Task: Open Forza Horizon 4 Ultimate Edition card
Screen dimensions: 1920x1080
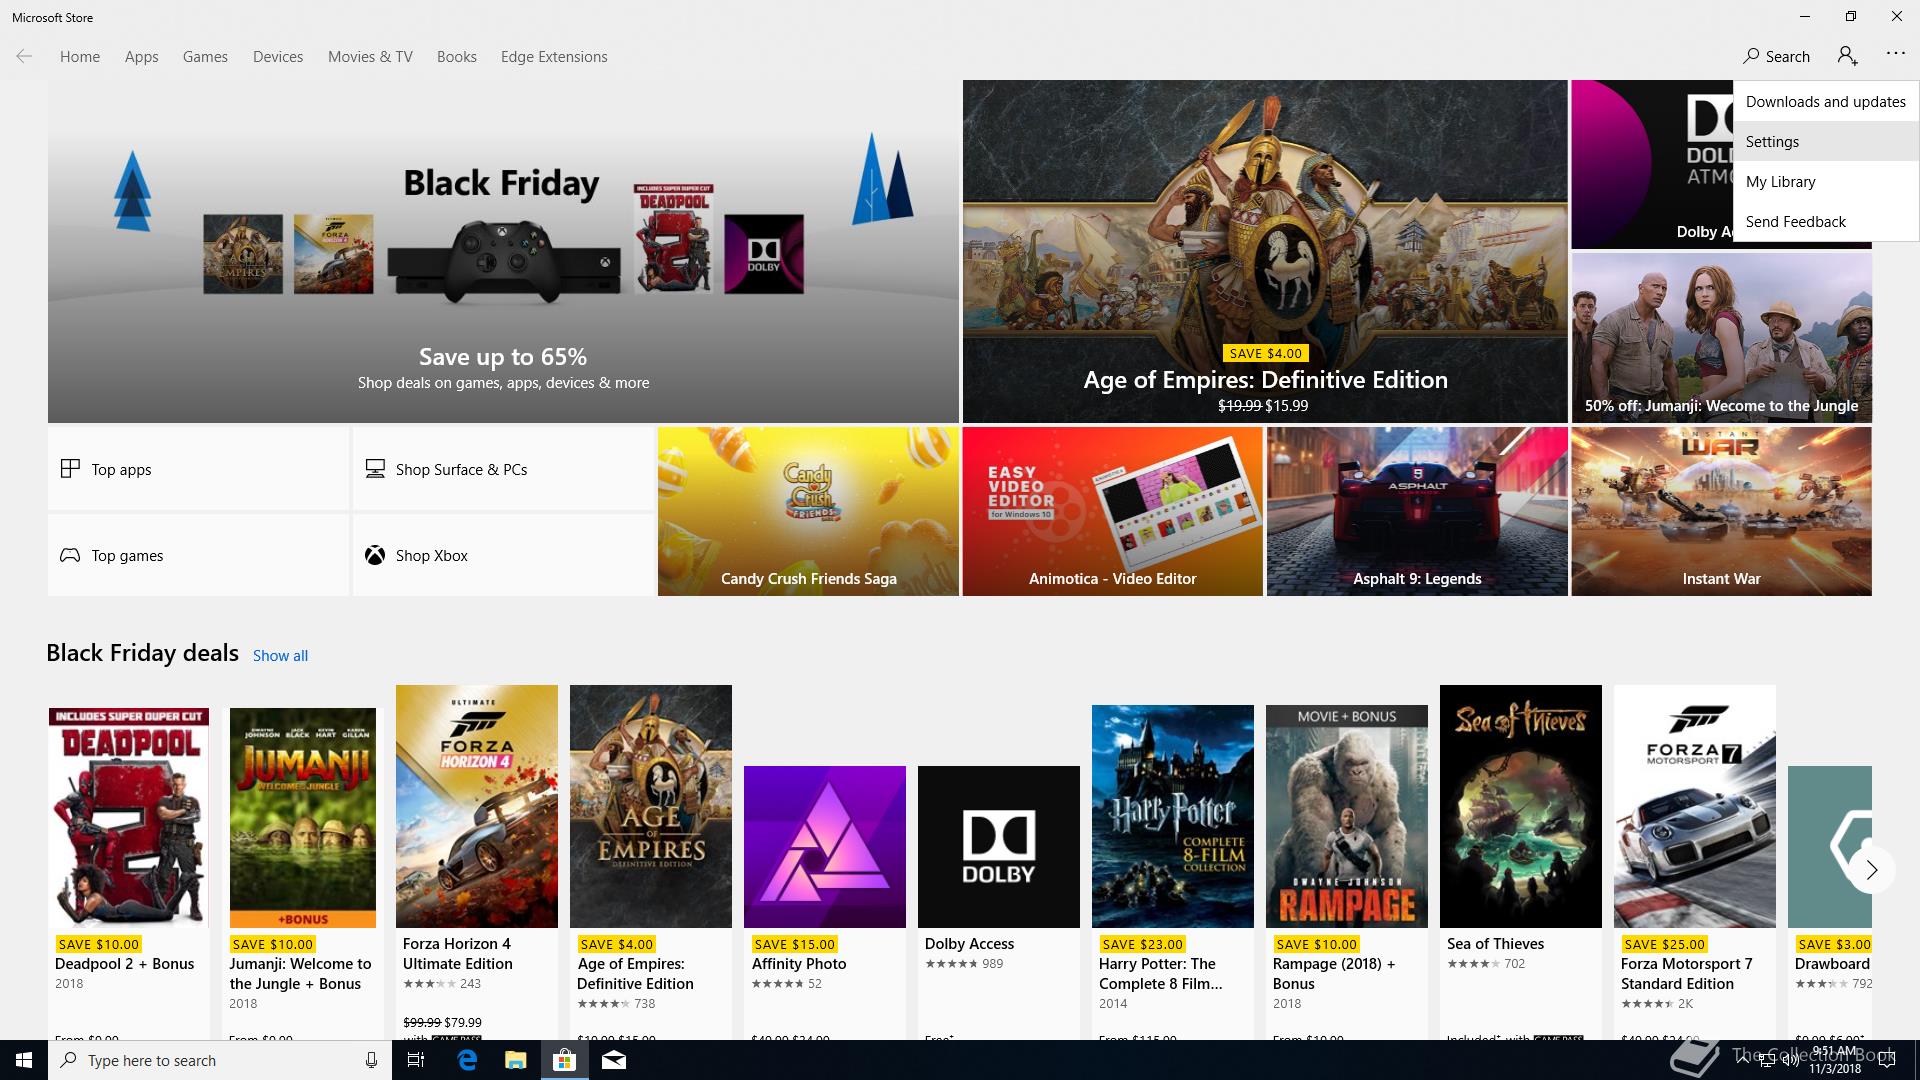Action: (x=477, y=861)
